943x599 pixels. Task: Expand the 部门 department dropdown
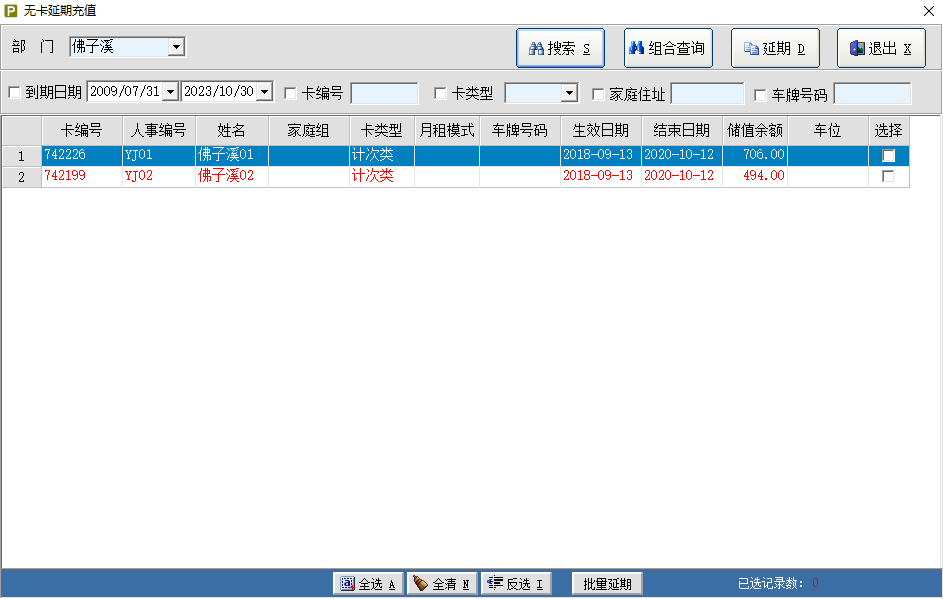[x=176, y=47]
